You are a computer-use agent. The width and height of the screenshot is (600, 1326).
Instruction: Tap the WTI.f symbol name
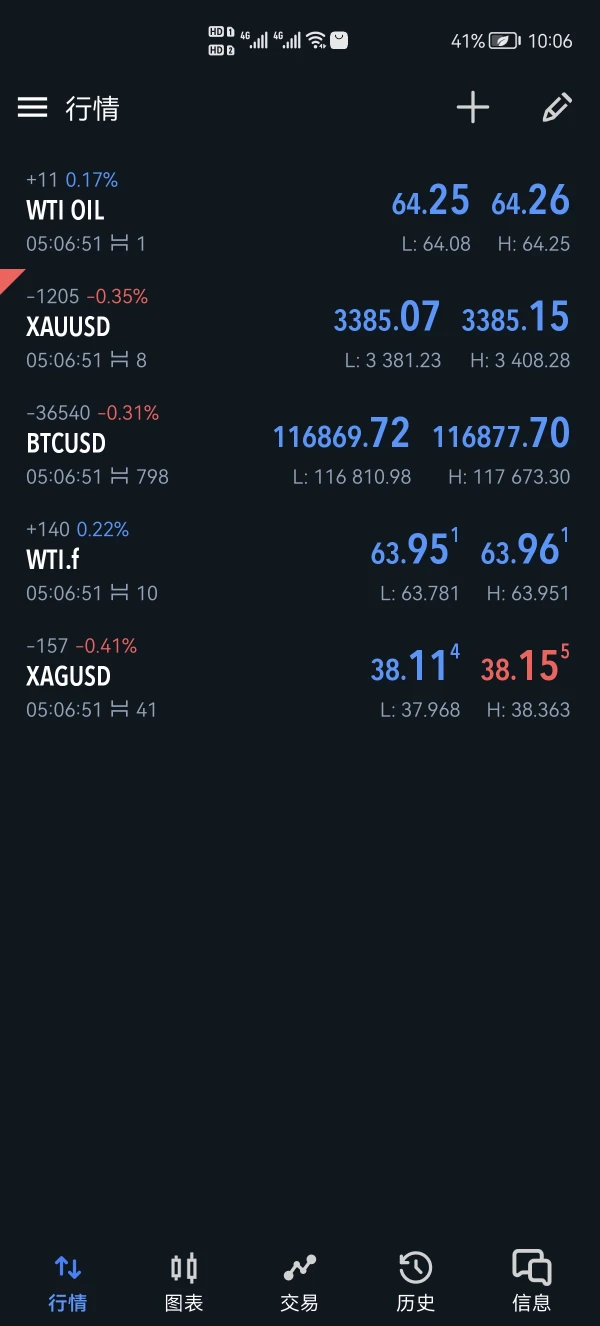[x=53, y=559]
